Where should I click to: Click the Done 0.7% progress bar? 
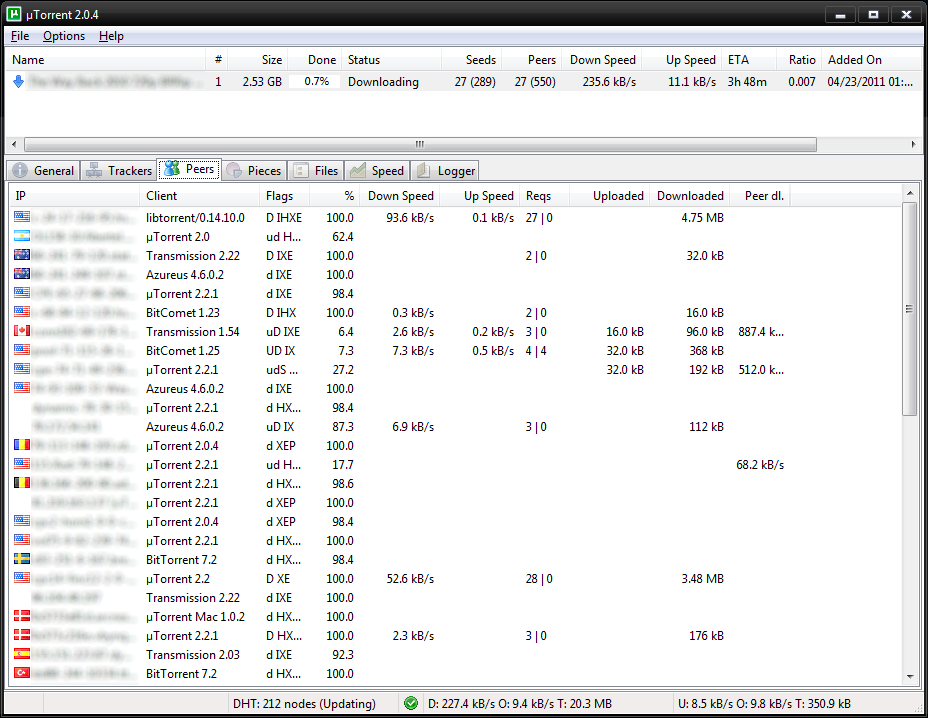coord(315,82)
